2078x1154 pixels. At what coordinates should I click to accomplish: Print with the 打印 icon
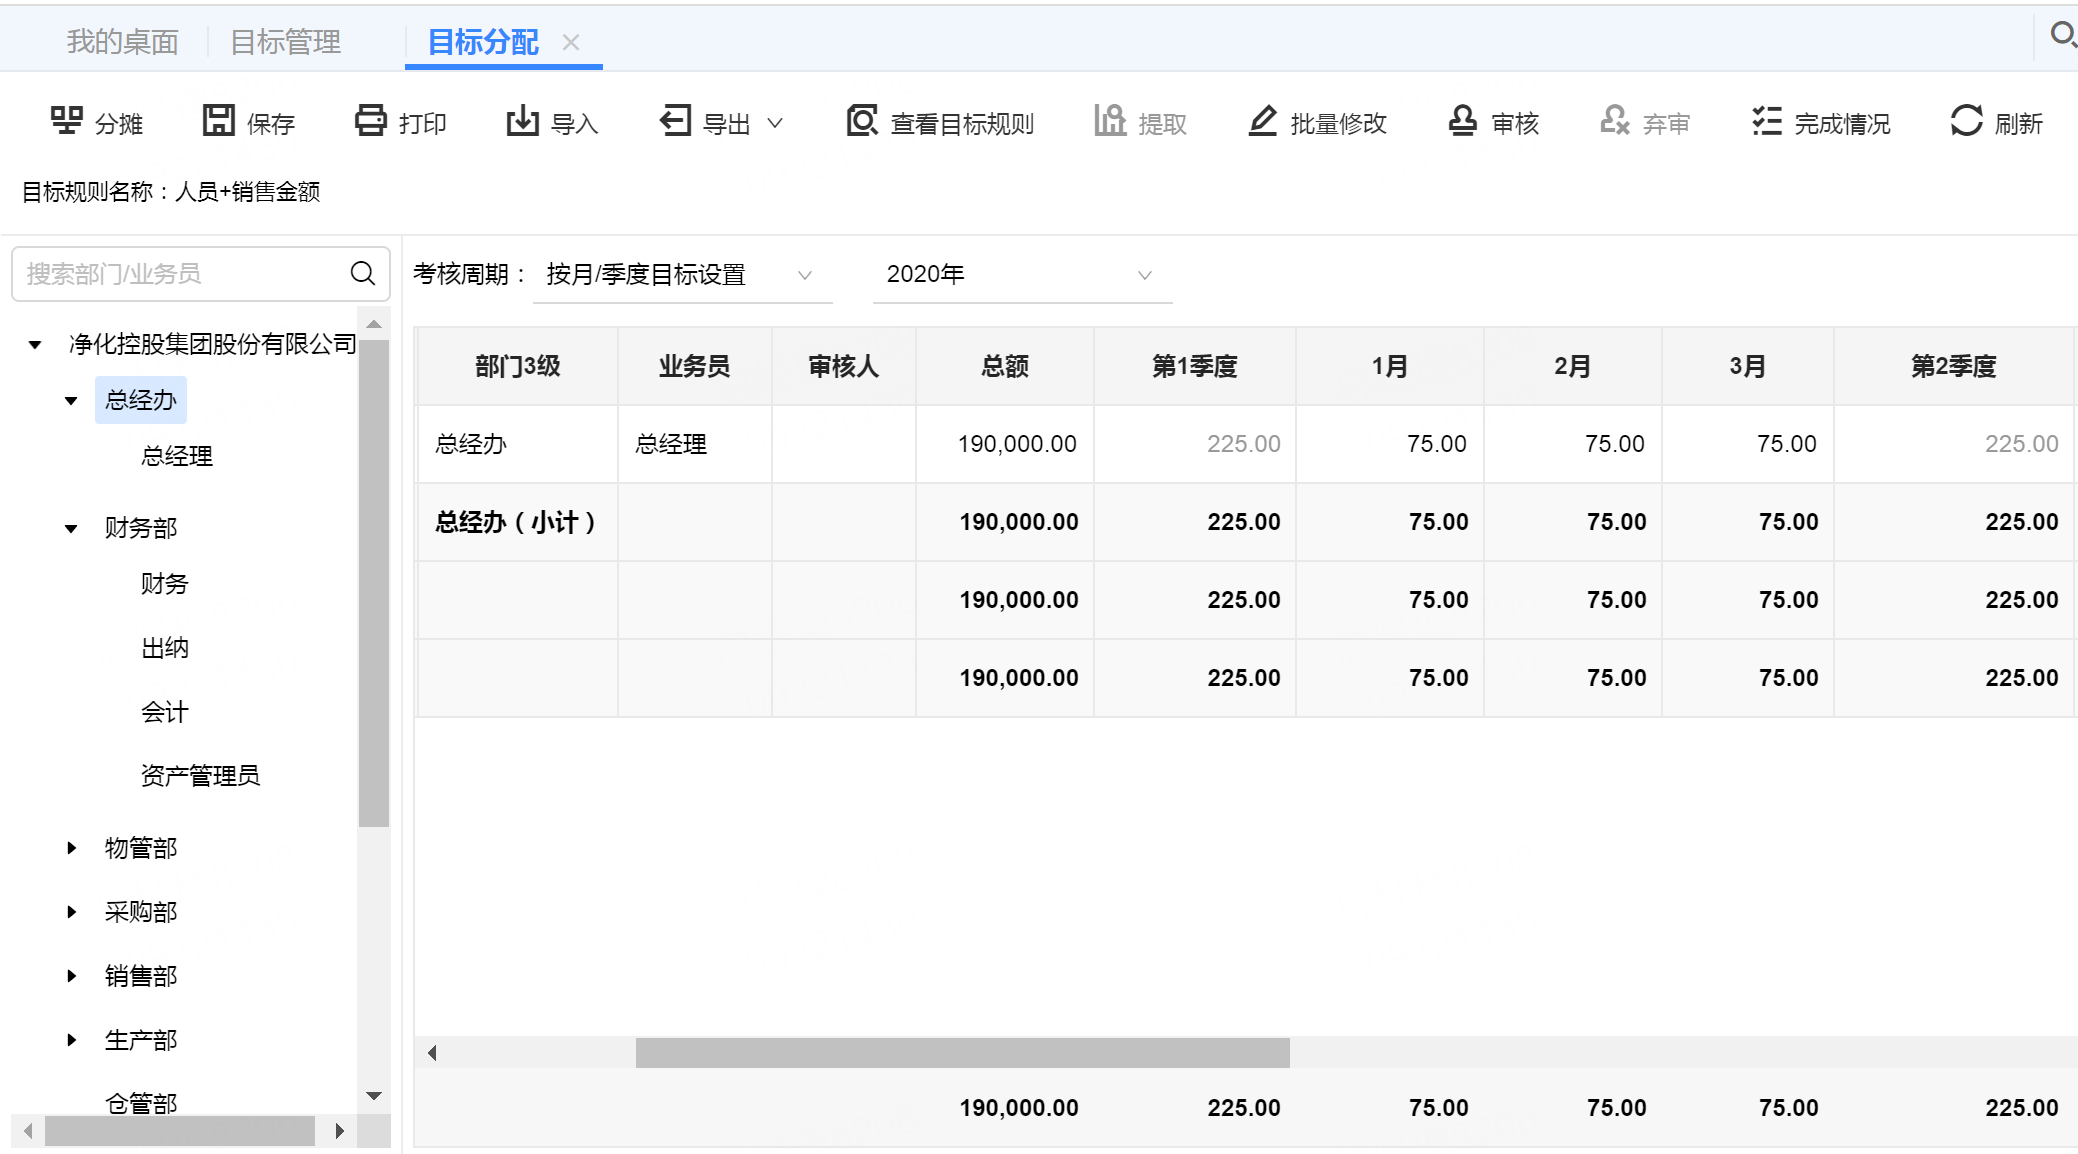pyautogui.click(x=370, y=121)
